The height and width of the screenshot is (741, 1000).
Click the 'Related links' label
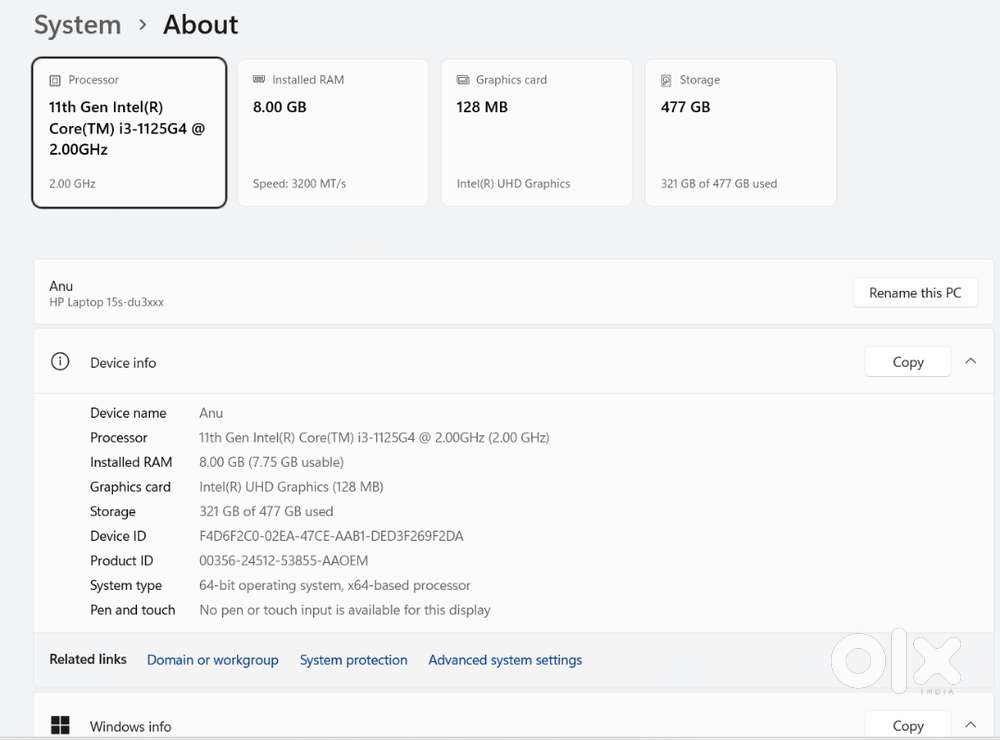pyautogui.click(x=88, y=659)
